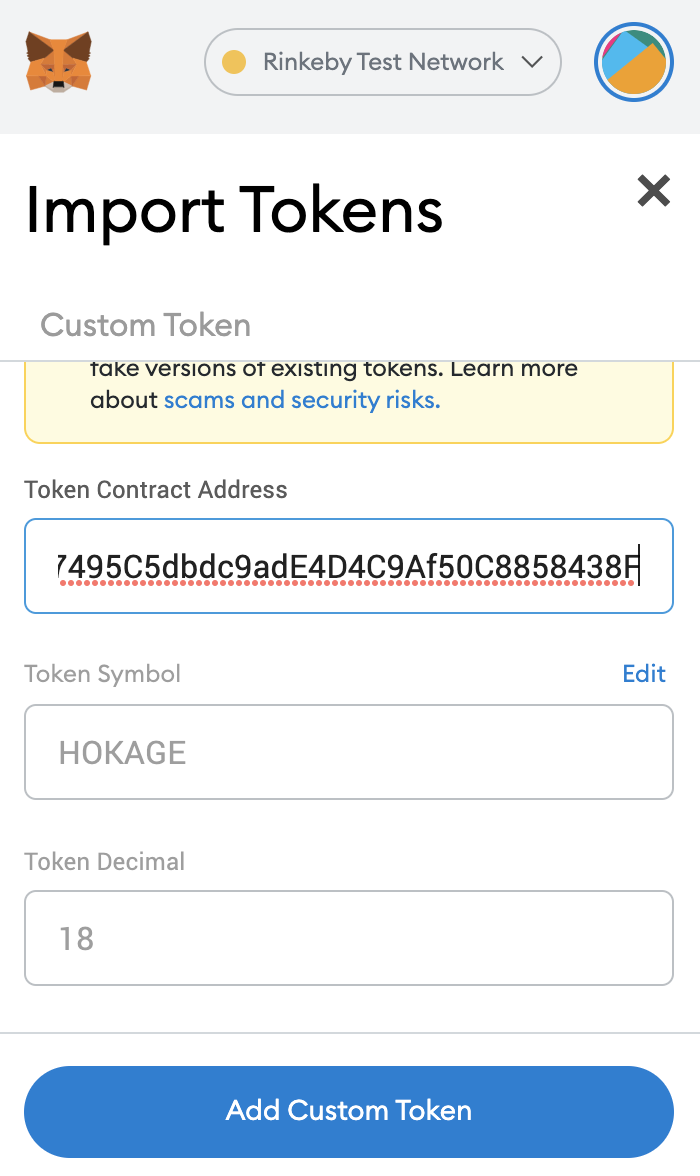Click the yellow scam warning banner text
The height and width of the screenshot is (1176, 700).
tap(334, 386)
